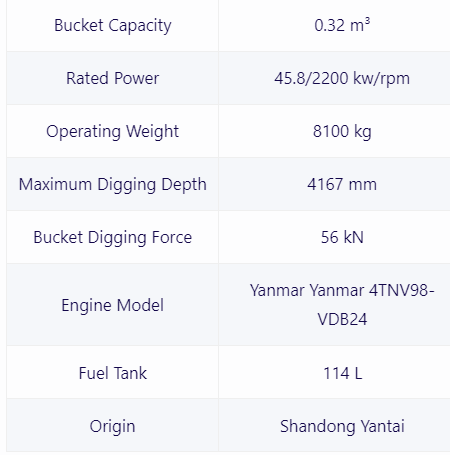The width and height of the screenshot is (450, 455).
Task: Click the Bucket Digging Force label
Action: coord(112,237)
